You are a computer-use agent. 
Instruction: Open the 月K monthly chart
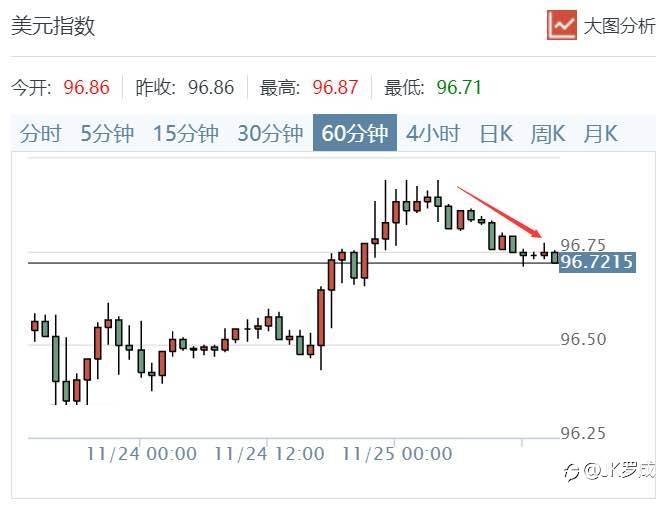pyautogui.click(x=600, y=133)
